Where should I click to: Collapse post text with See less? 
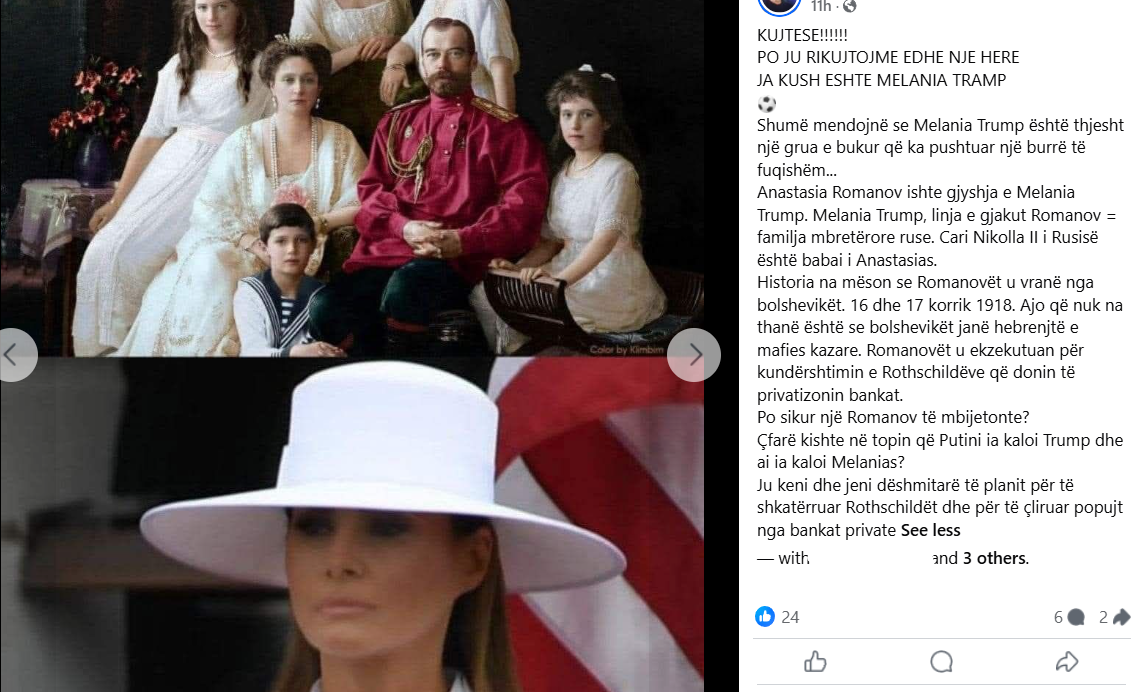[x=930, y=530]
